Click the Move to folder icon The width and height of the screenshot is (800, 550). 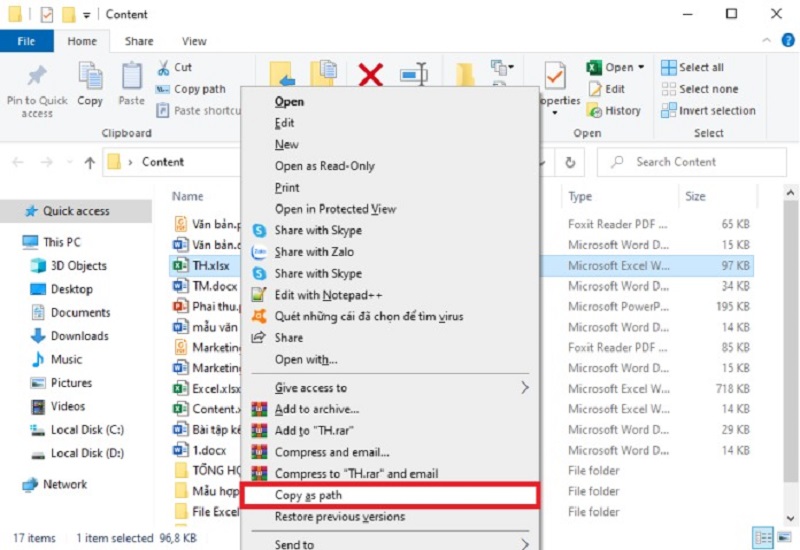281,74
